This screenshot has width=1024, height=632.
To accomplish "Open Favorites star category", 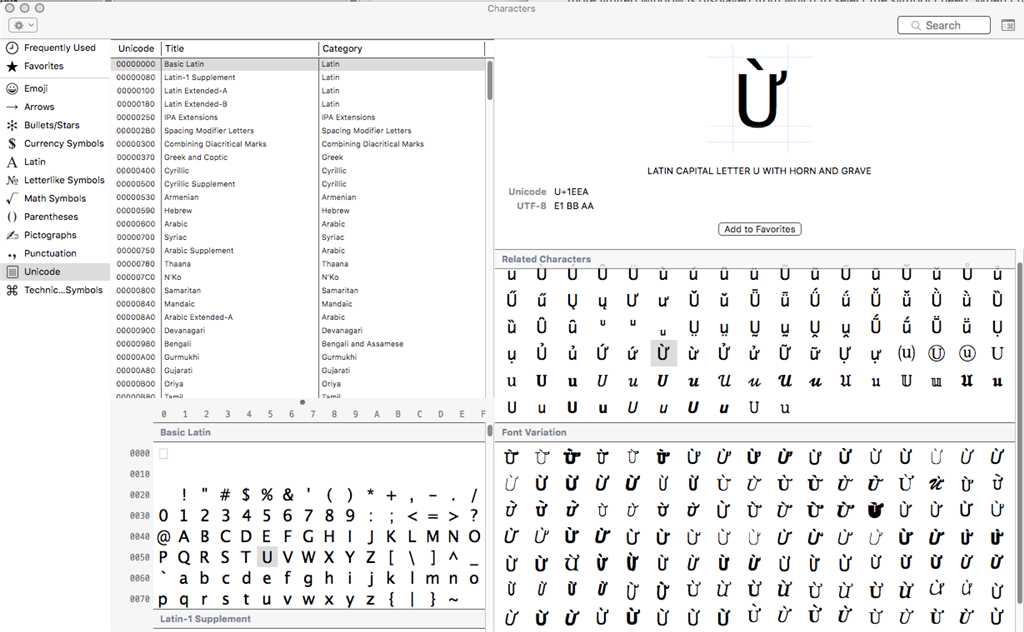I will (x=12, y=66).
